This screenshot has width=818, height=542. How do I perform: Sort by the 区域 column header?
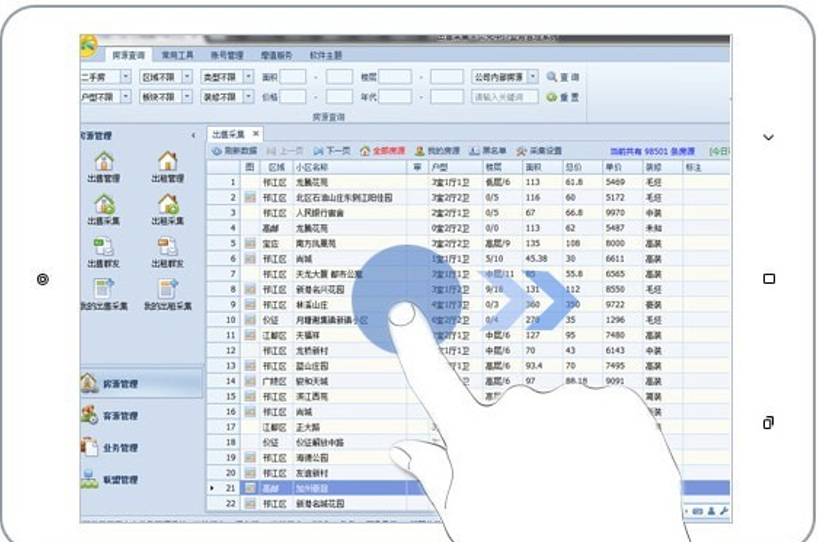point(276,167)
